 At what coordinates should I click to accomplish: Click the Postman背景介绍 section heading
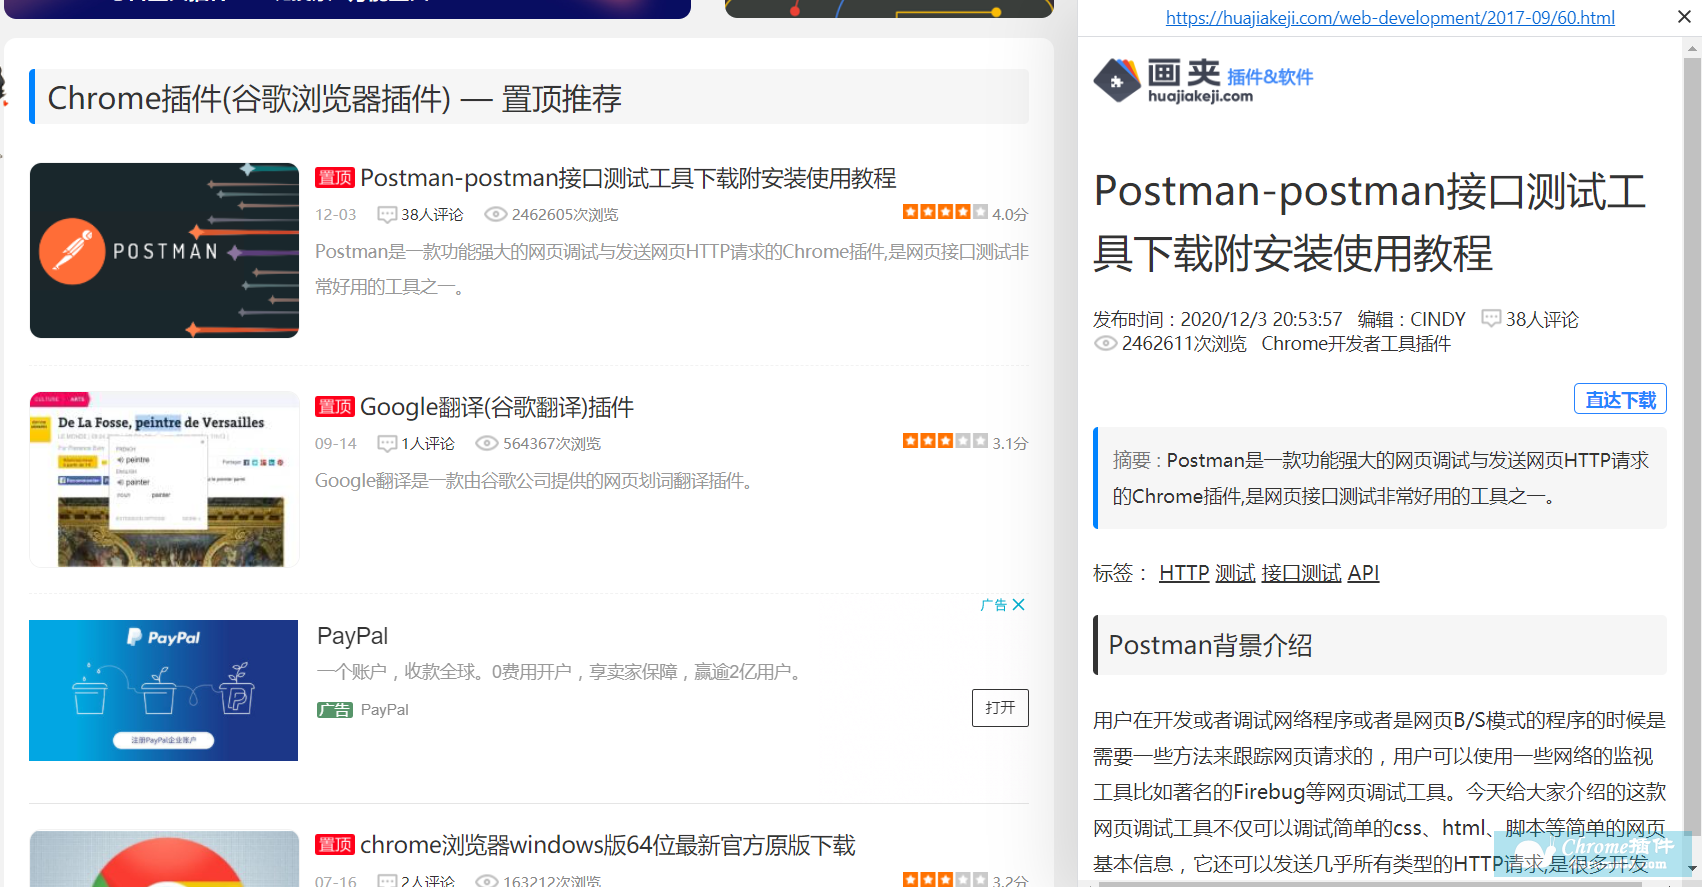pos(1380,645)
